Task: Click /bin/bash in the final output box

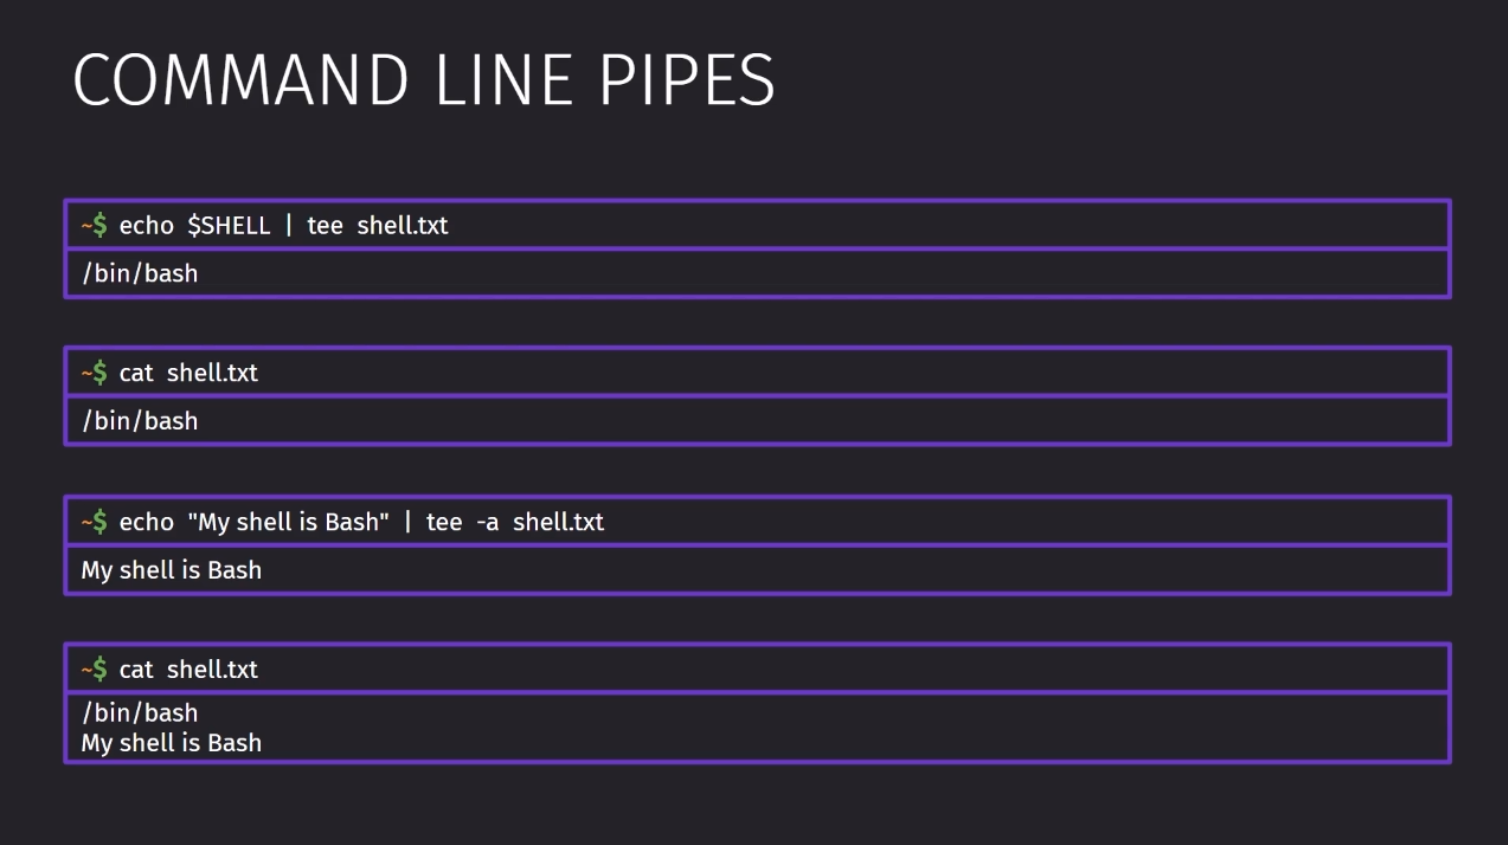Action: point(140,713)
